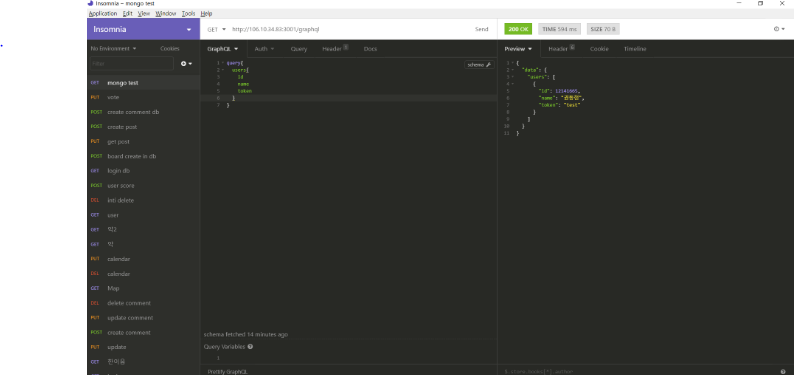The height and width of the screenshot is (375, 797).
Task: Open the Preview mode dropdown
Action: point(518,49)
